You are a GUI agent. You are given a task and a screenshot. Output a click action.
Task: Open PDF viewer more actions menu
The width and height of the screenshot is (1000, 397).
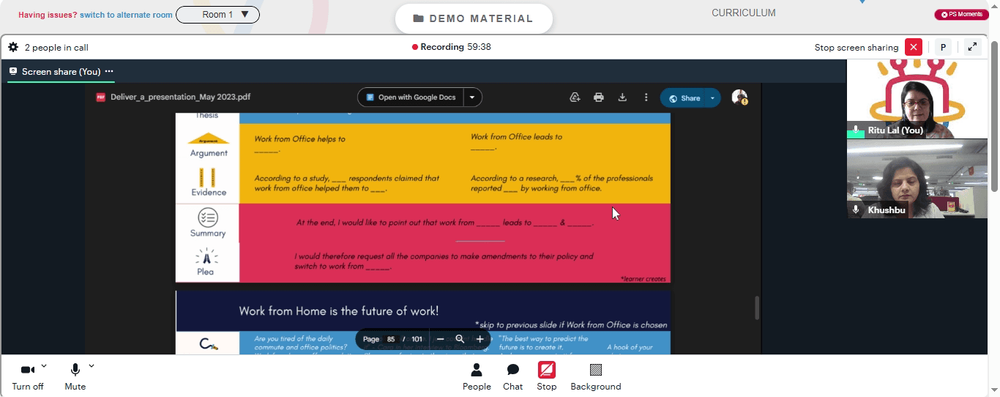pos(645,98)
